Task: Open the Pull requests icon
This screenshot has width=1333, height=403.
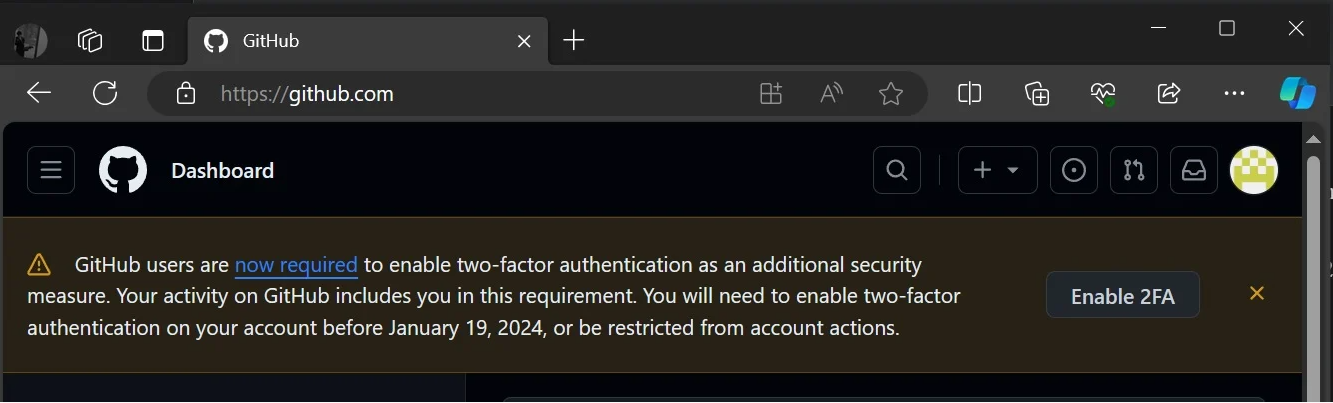Action: point(1134,170)
